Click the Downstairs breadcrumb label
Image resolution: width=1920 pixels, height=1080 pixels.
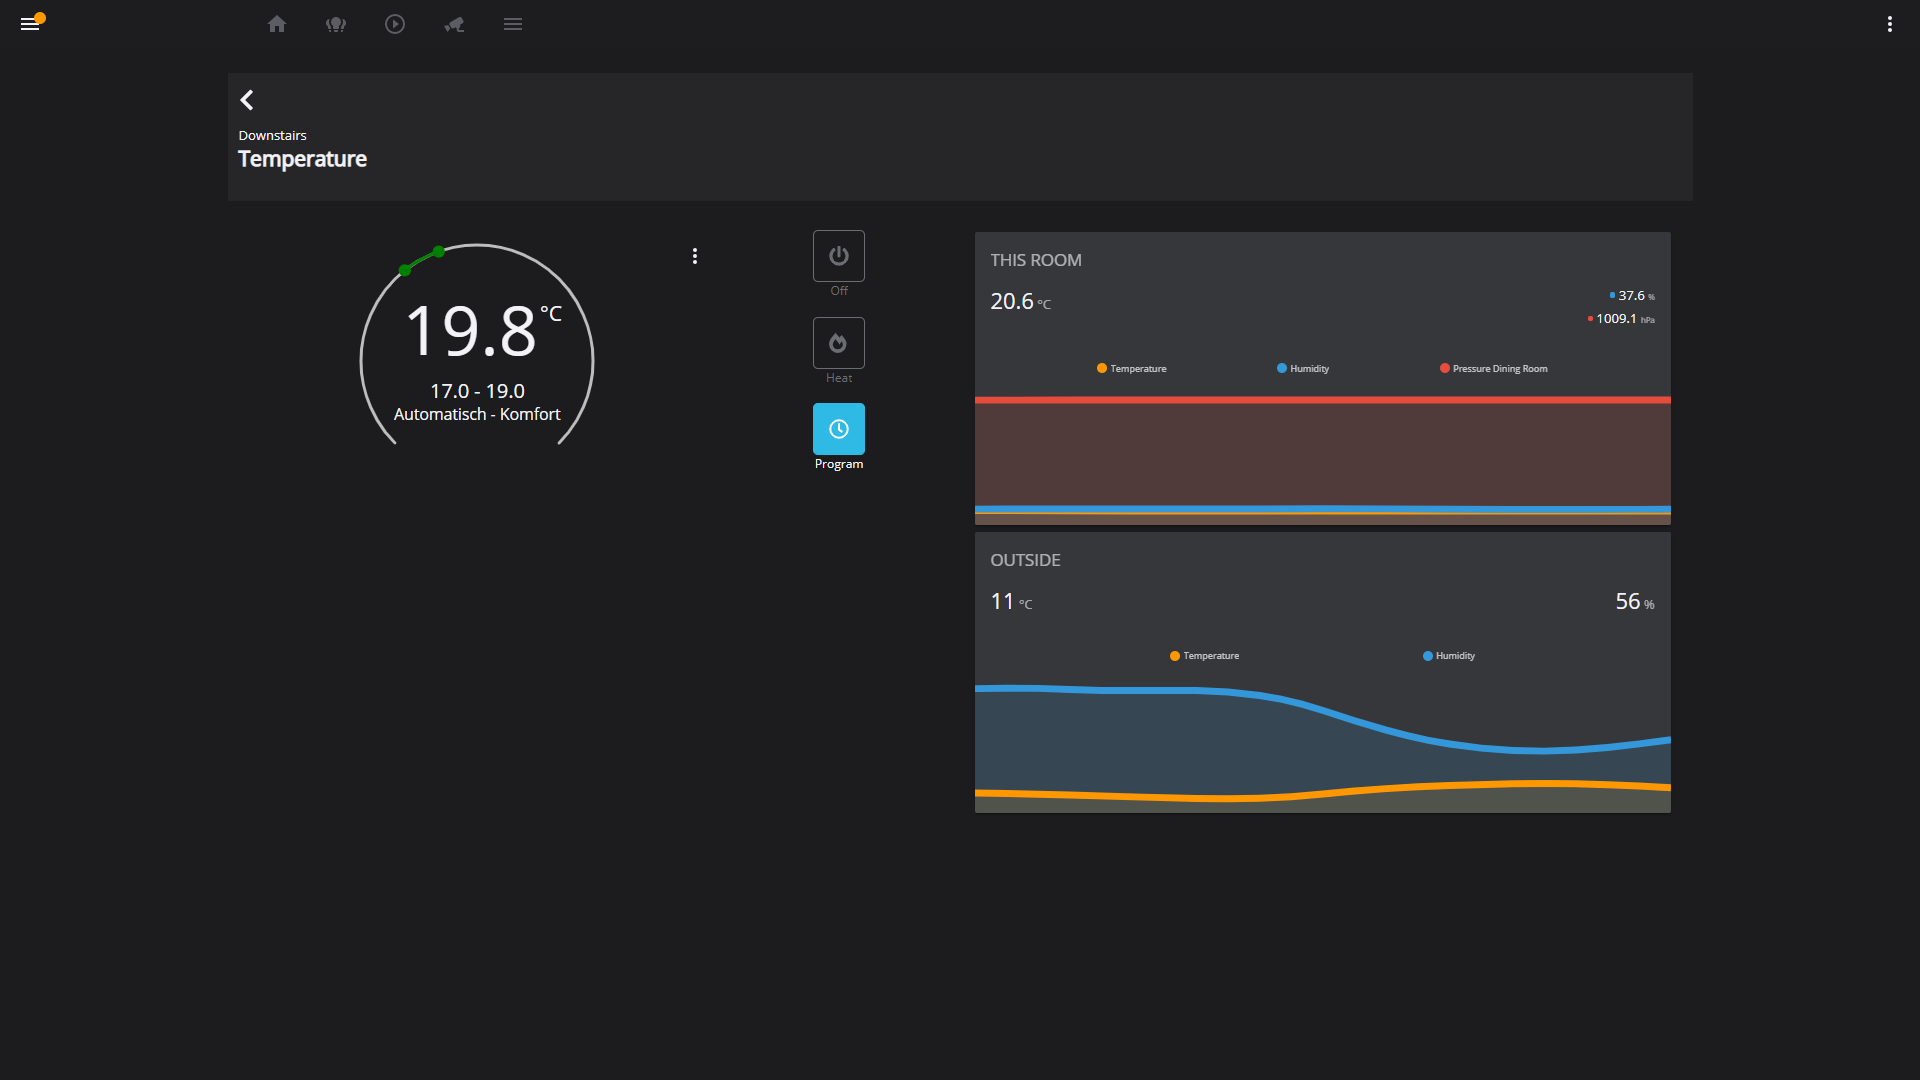(272, 135)
